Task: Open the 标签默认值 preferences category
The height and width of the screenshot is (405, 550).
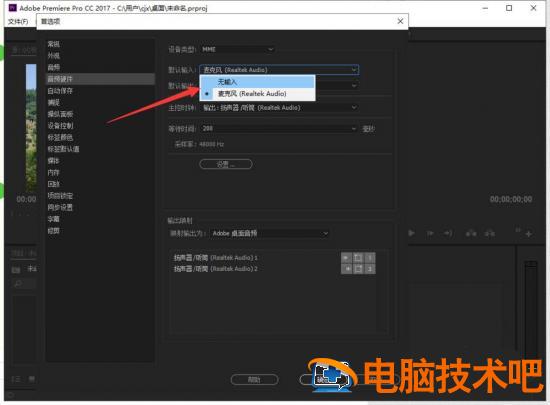Action: coord(63,149)
